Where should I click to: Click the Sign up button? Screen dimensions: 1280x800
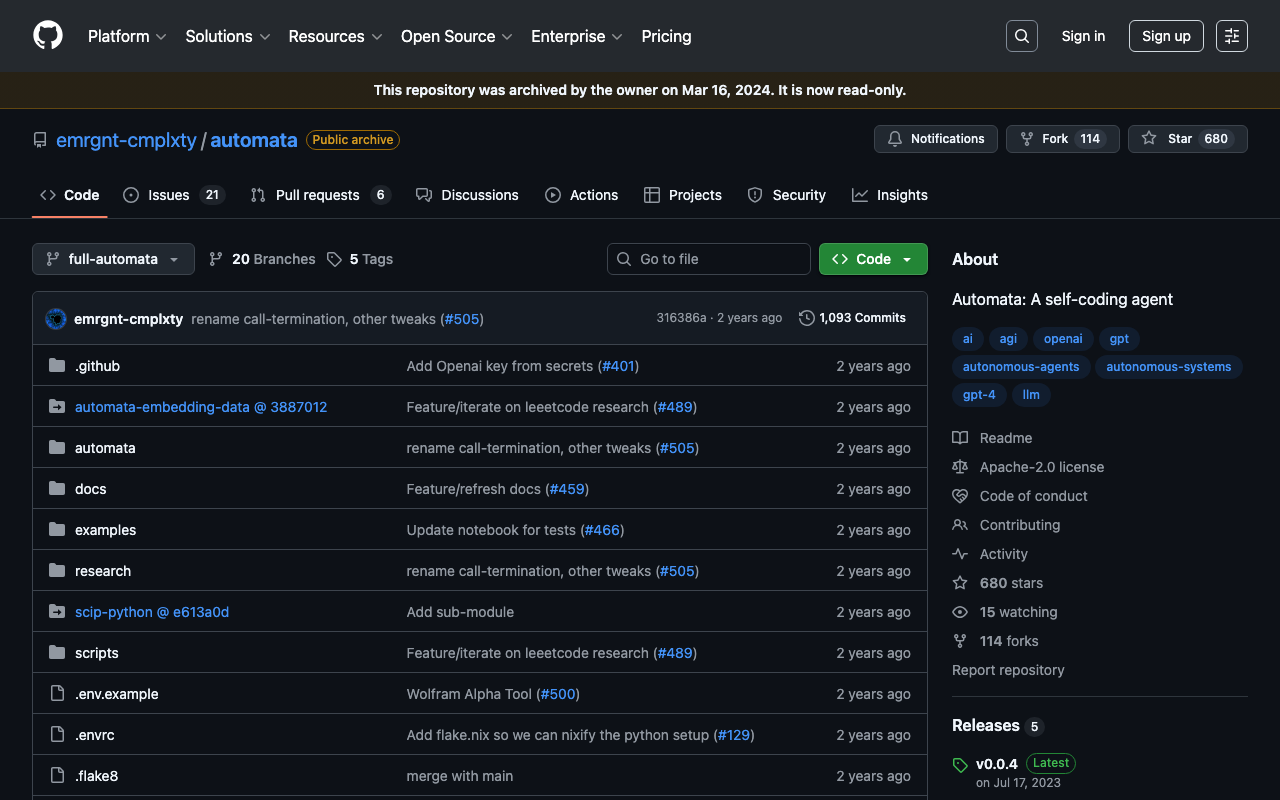(1166, 36)
